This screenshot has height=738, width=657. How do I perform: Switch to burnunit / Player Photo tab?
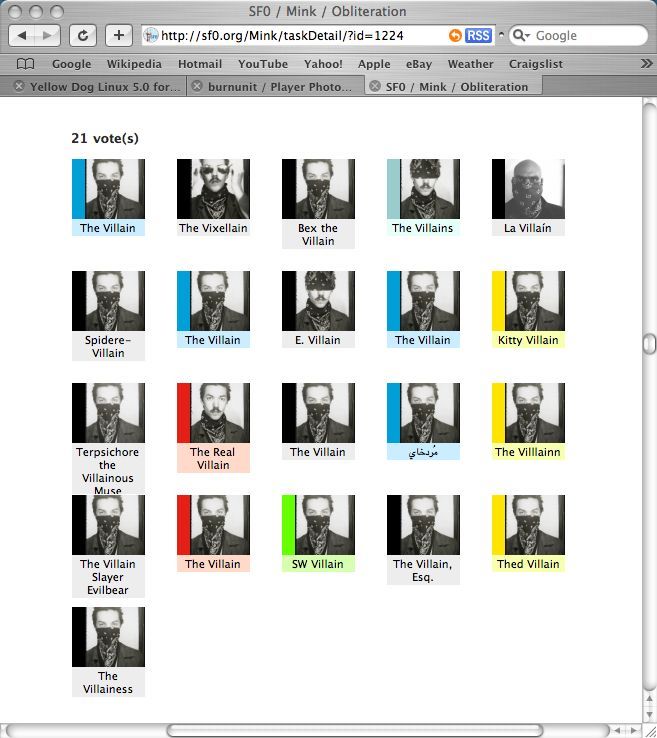pyautogui.click(x=279, y=86)
